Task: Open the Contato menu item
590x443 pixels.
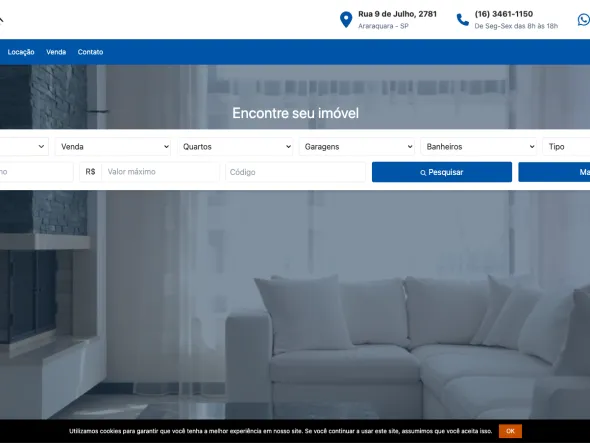Action: [90, 52]
